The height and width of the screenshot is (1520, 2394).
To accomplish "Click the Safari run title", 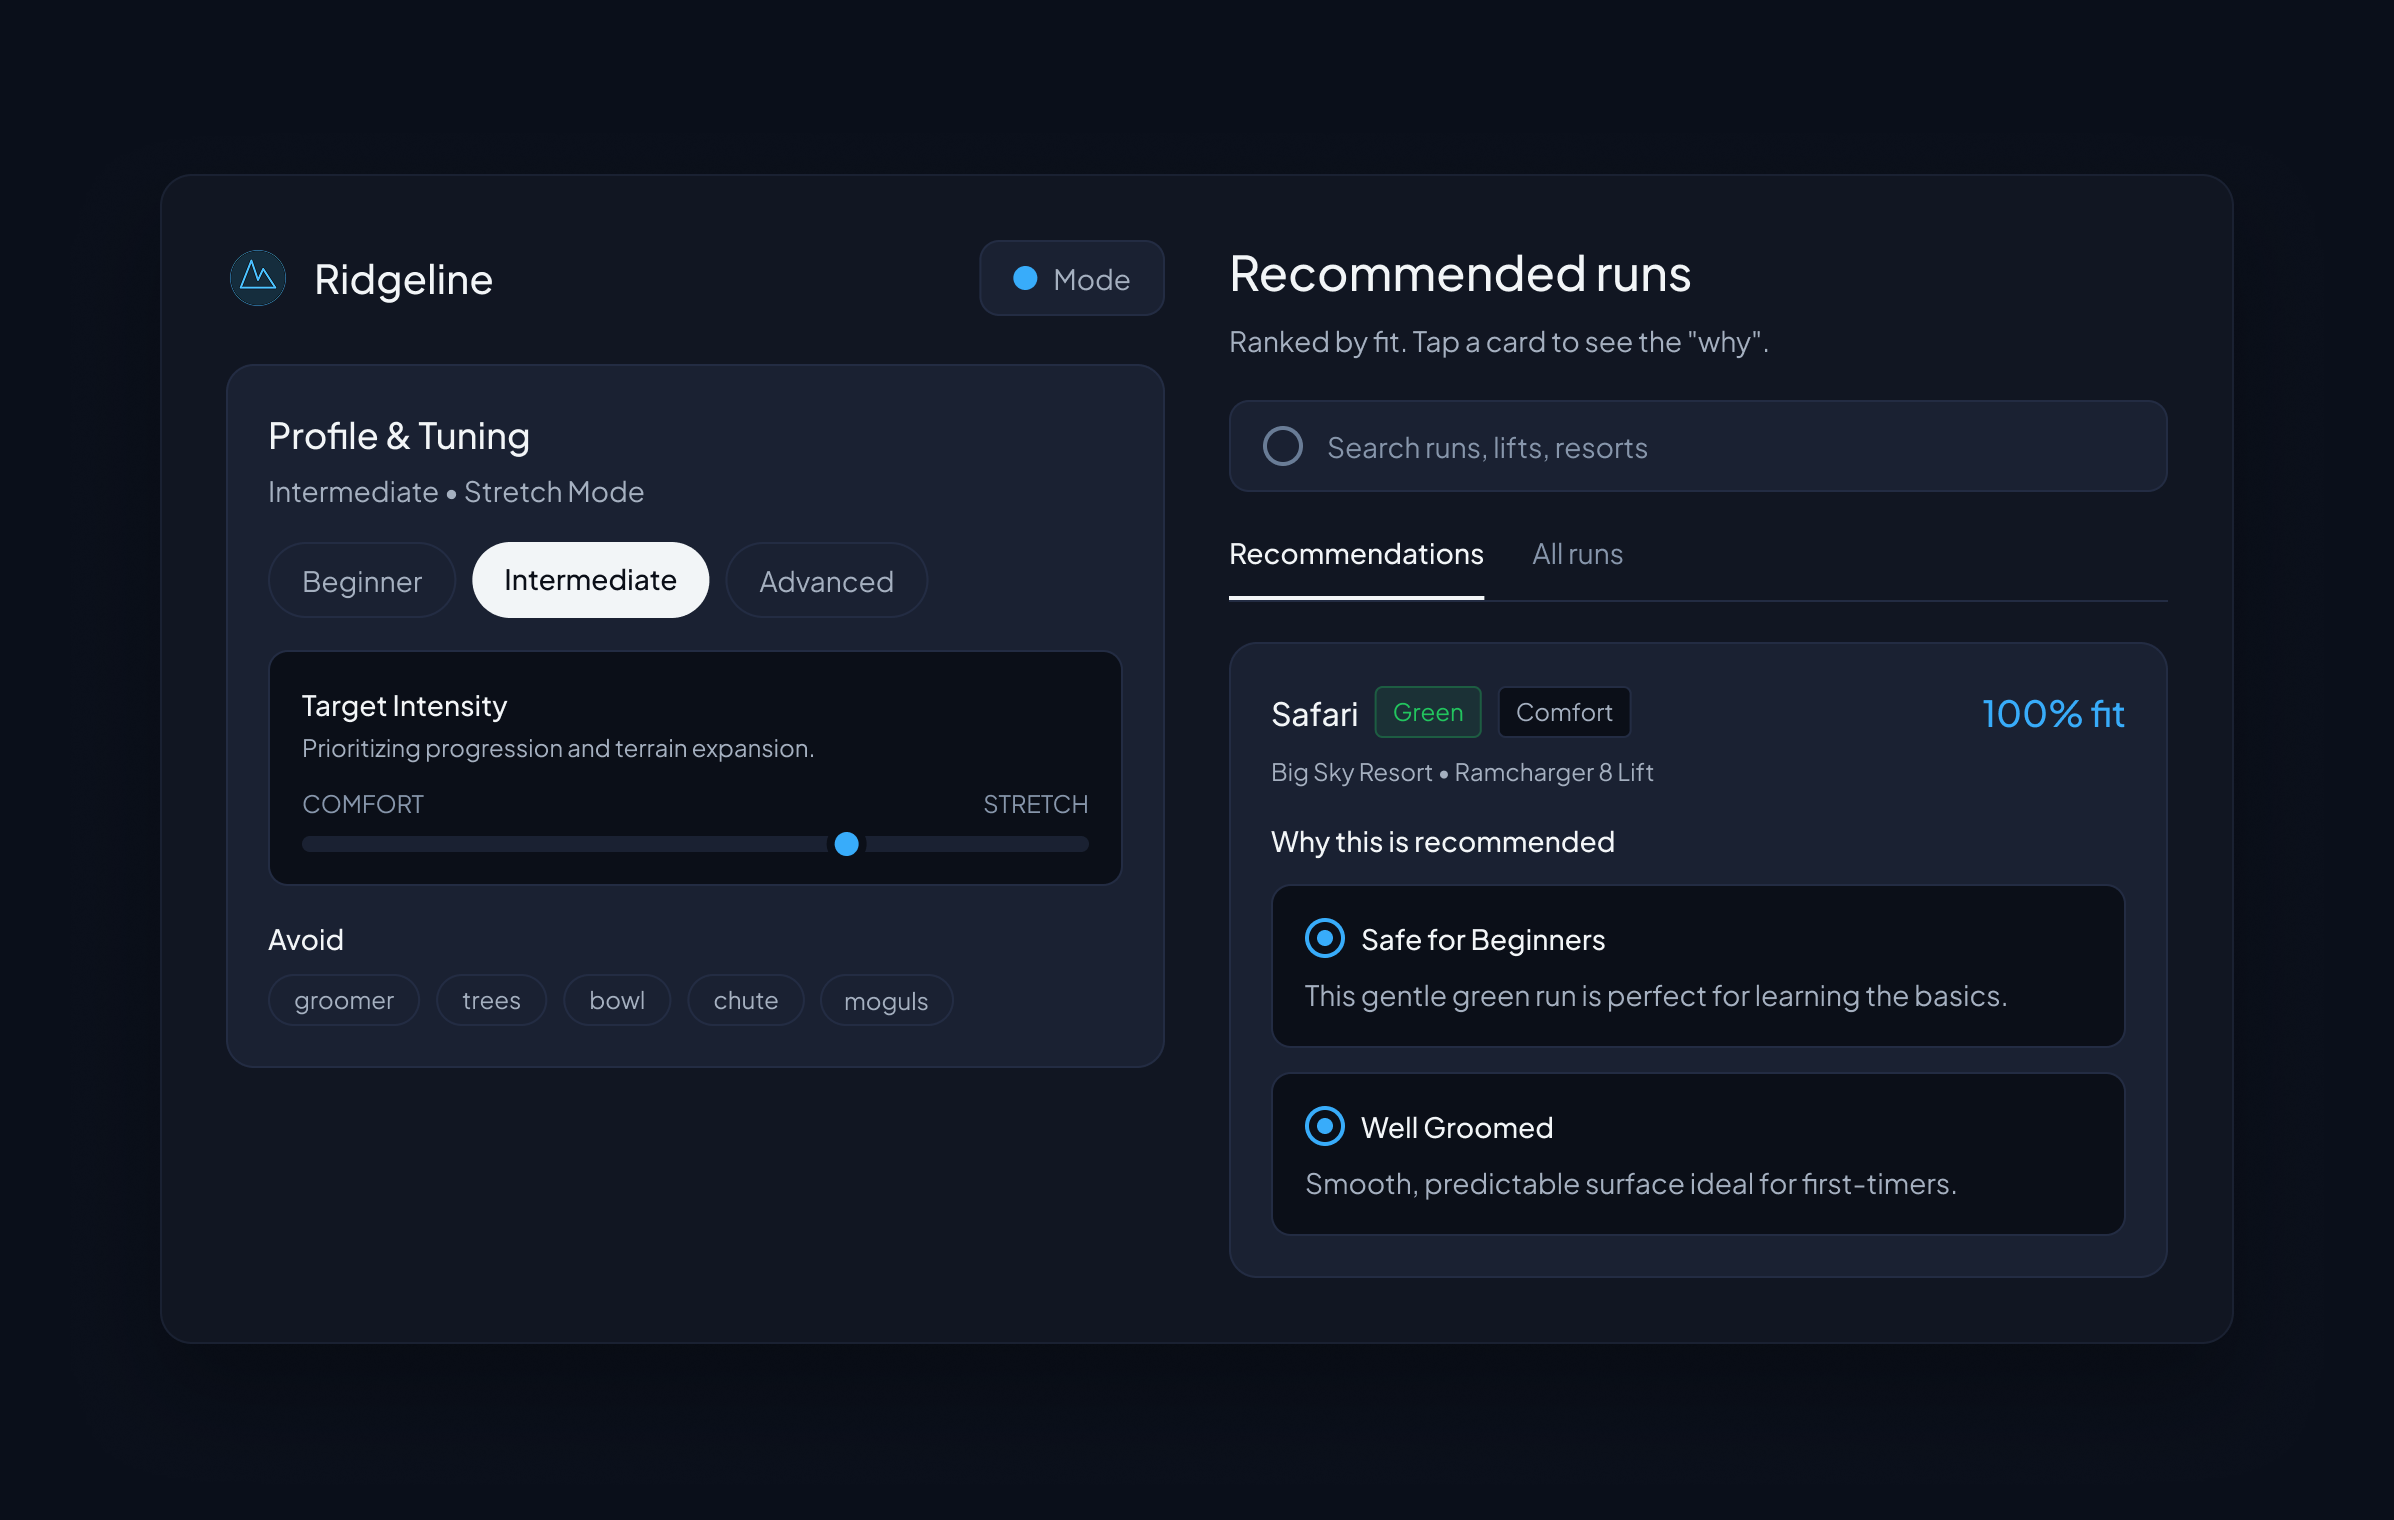I will 1314,714.
